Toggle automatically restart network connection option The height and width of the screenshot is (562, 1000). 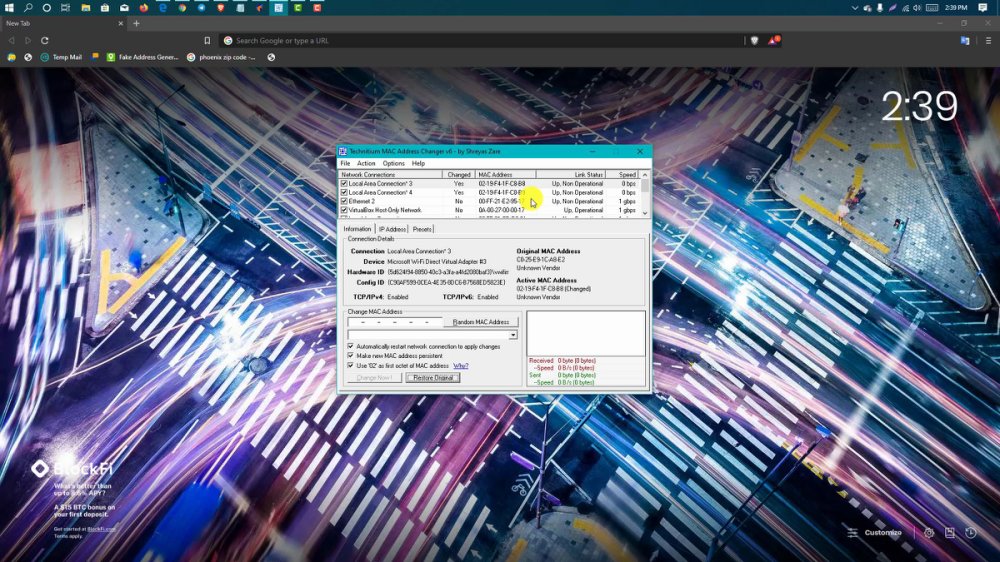[x=350, y=346]
